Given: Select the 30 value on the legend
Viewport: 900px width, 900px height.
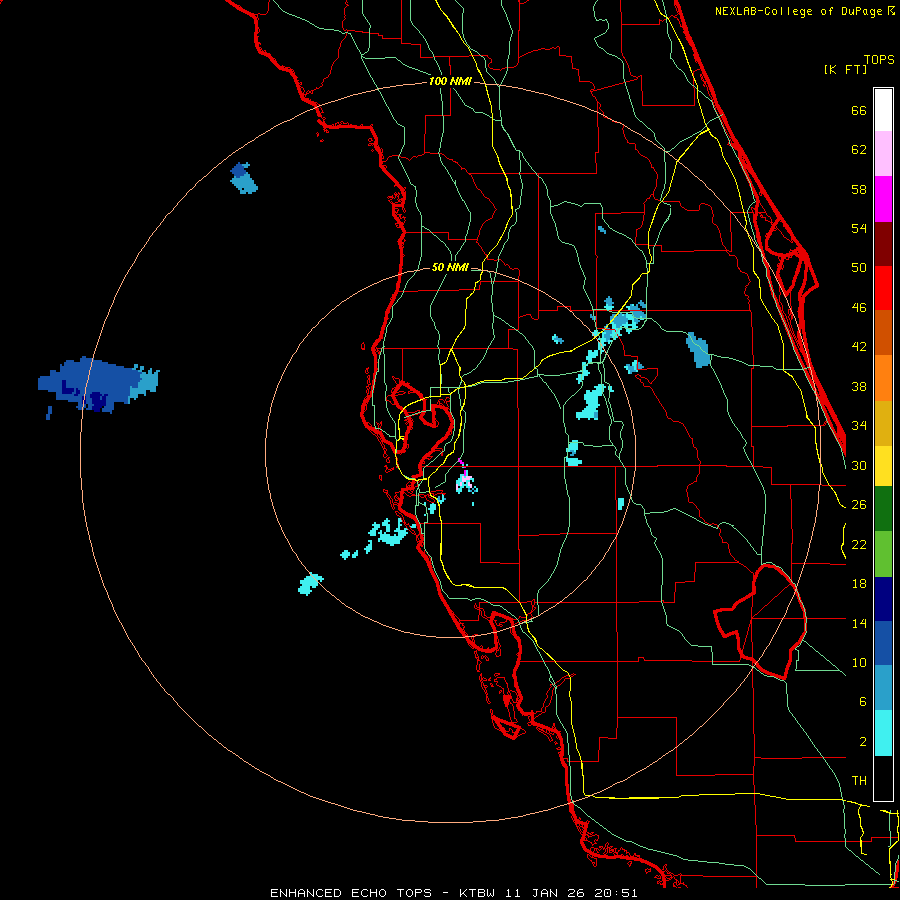Looking at the screenshot, I should tap(859, 465).
